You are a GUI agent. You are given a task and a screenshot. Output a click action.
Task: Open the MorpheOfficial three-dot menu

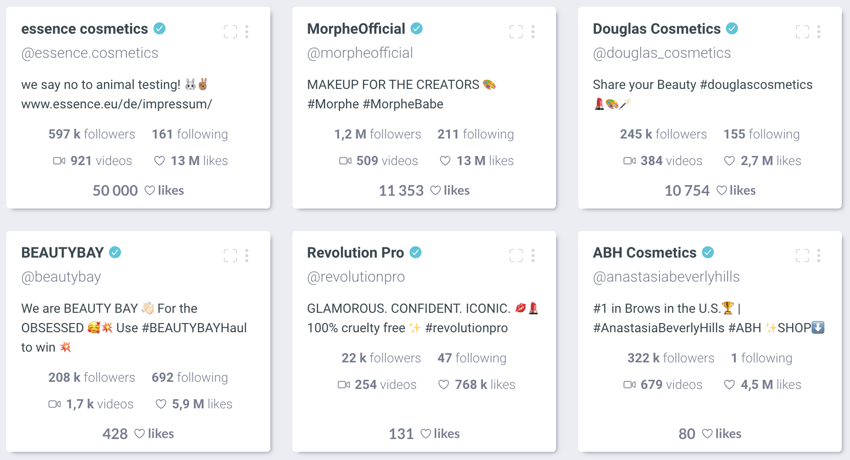click(x=533, y=32)
